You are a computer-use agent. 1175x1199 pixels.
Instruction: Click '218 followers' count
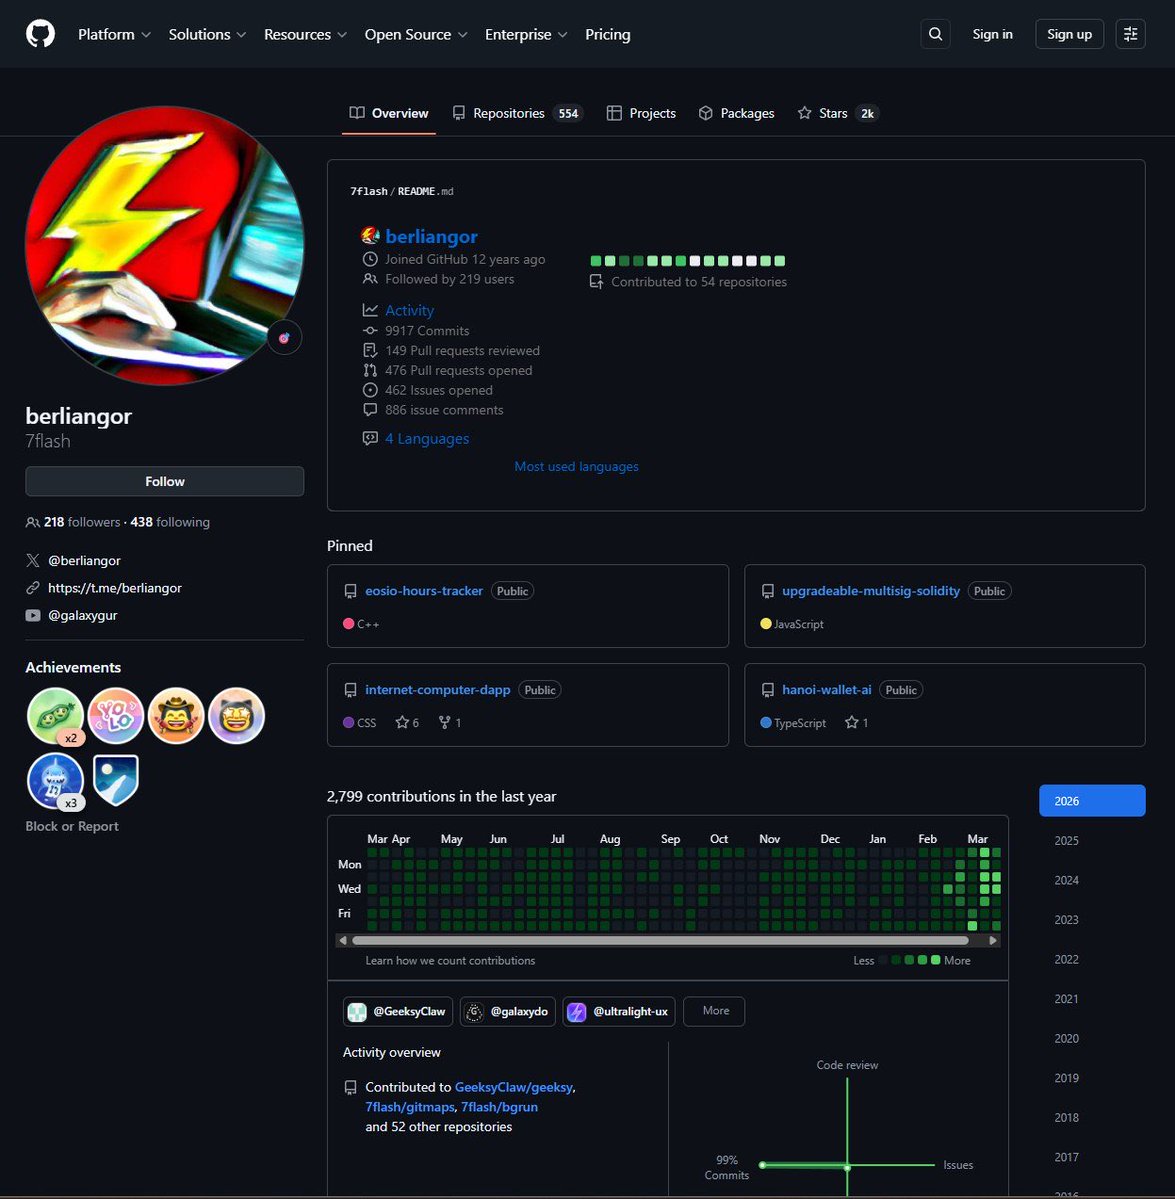[x=82, y=522]
